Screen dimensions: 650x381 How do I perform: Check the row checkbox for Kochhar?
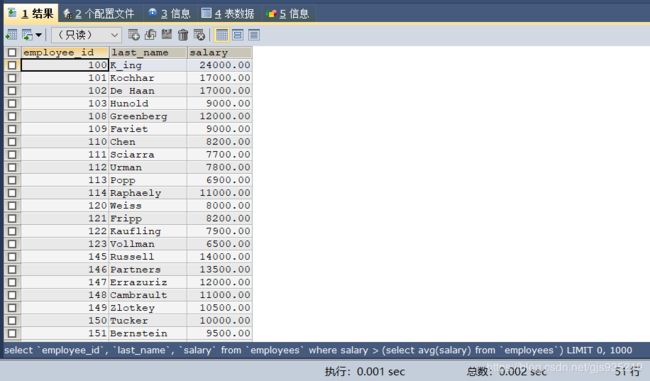point(12,78)
